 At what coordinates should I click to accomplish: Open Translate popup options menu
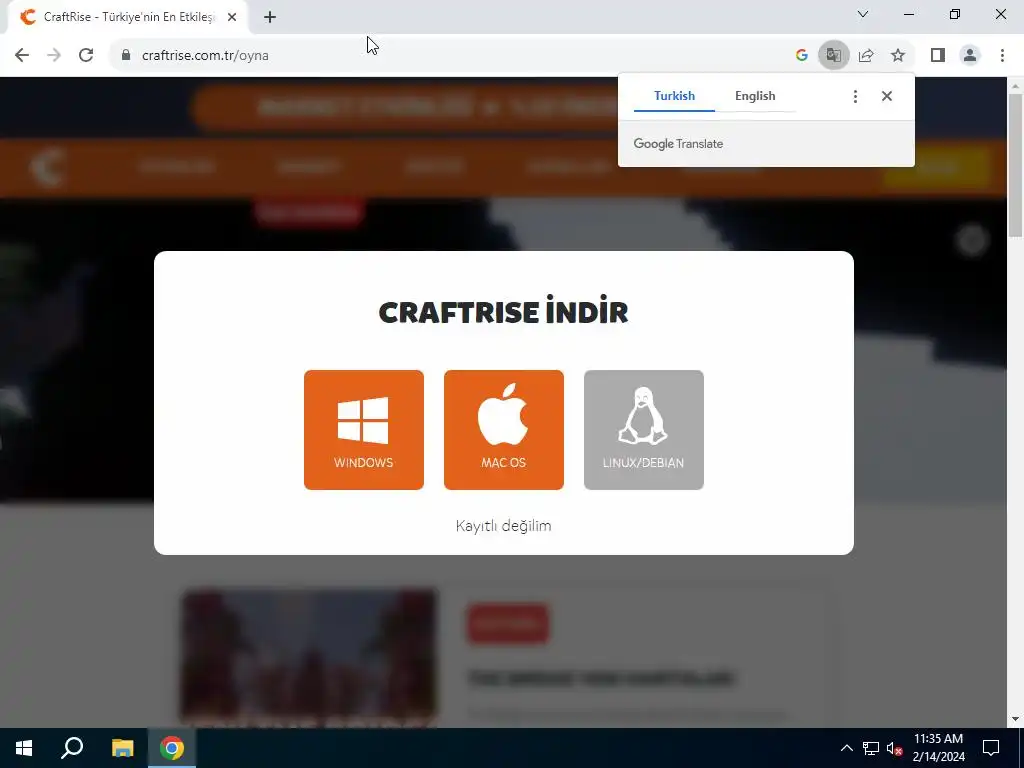click(855, 97)
